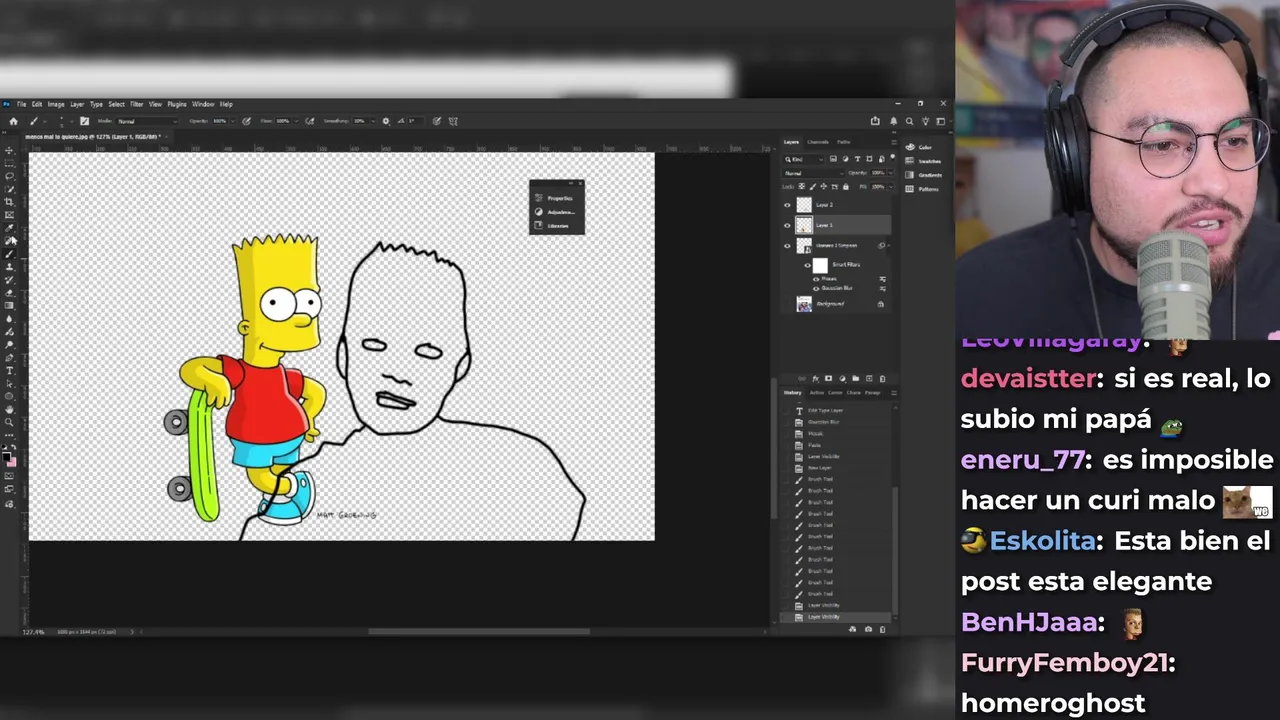Open the File menu
The height and width of the screenshot is (720, 1280).
pos(21,104)
